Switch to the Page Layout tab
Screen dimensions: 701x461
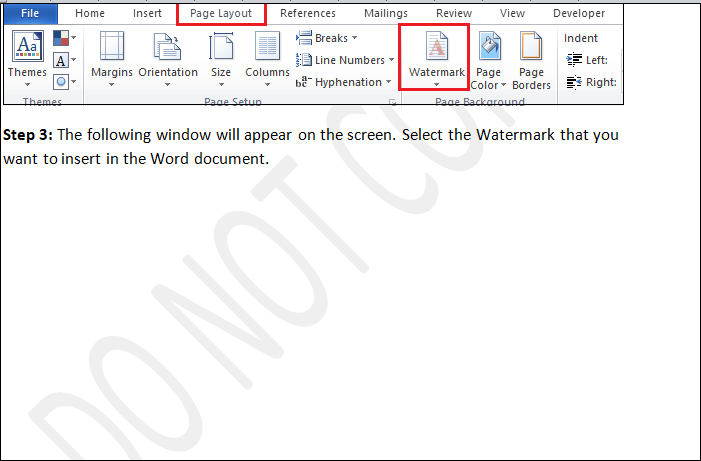tap(221, 14)
